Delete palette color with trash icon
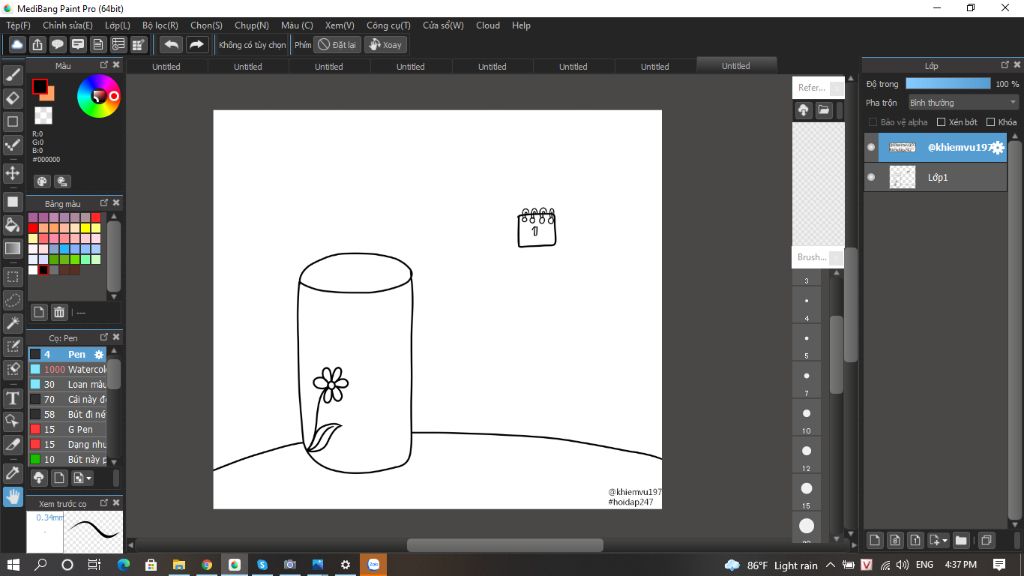 pyautogui.click(x=59, y=312)
